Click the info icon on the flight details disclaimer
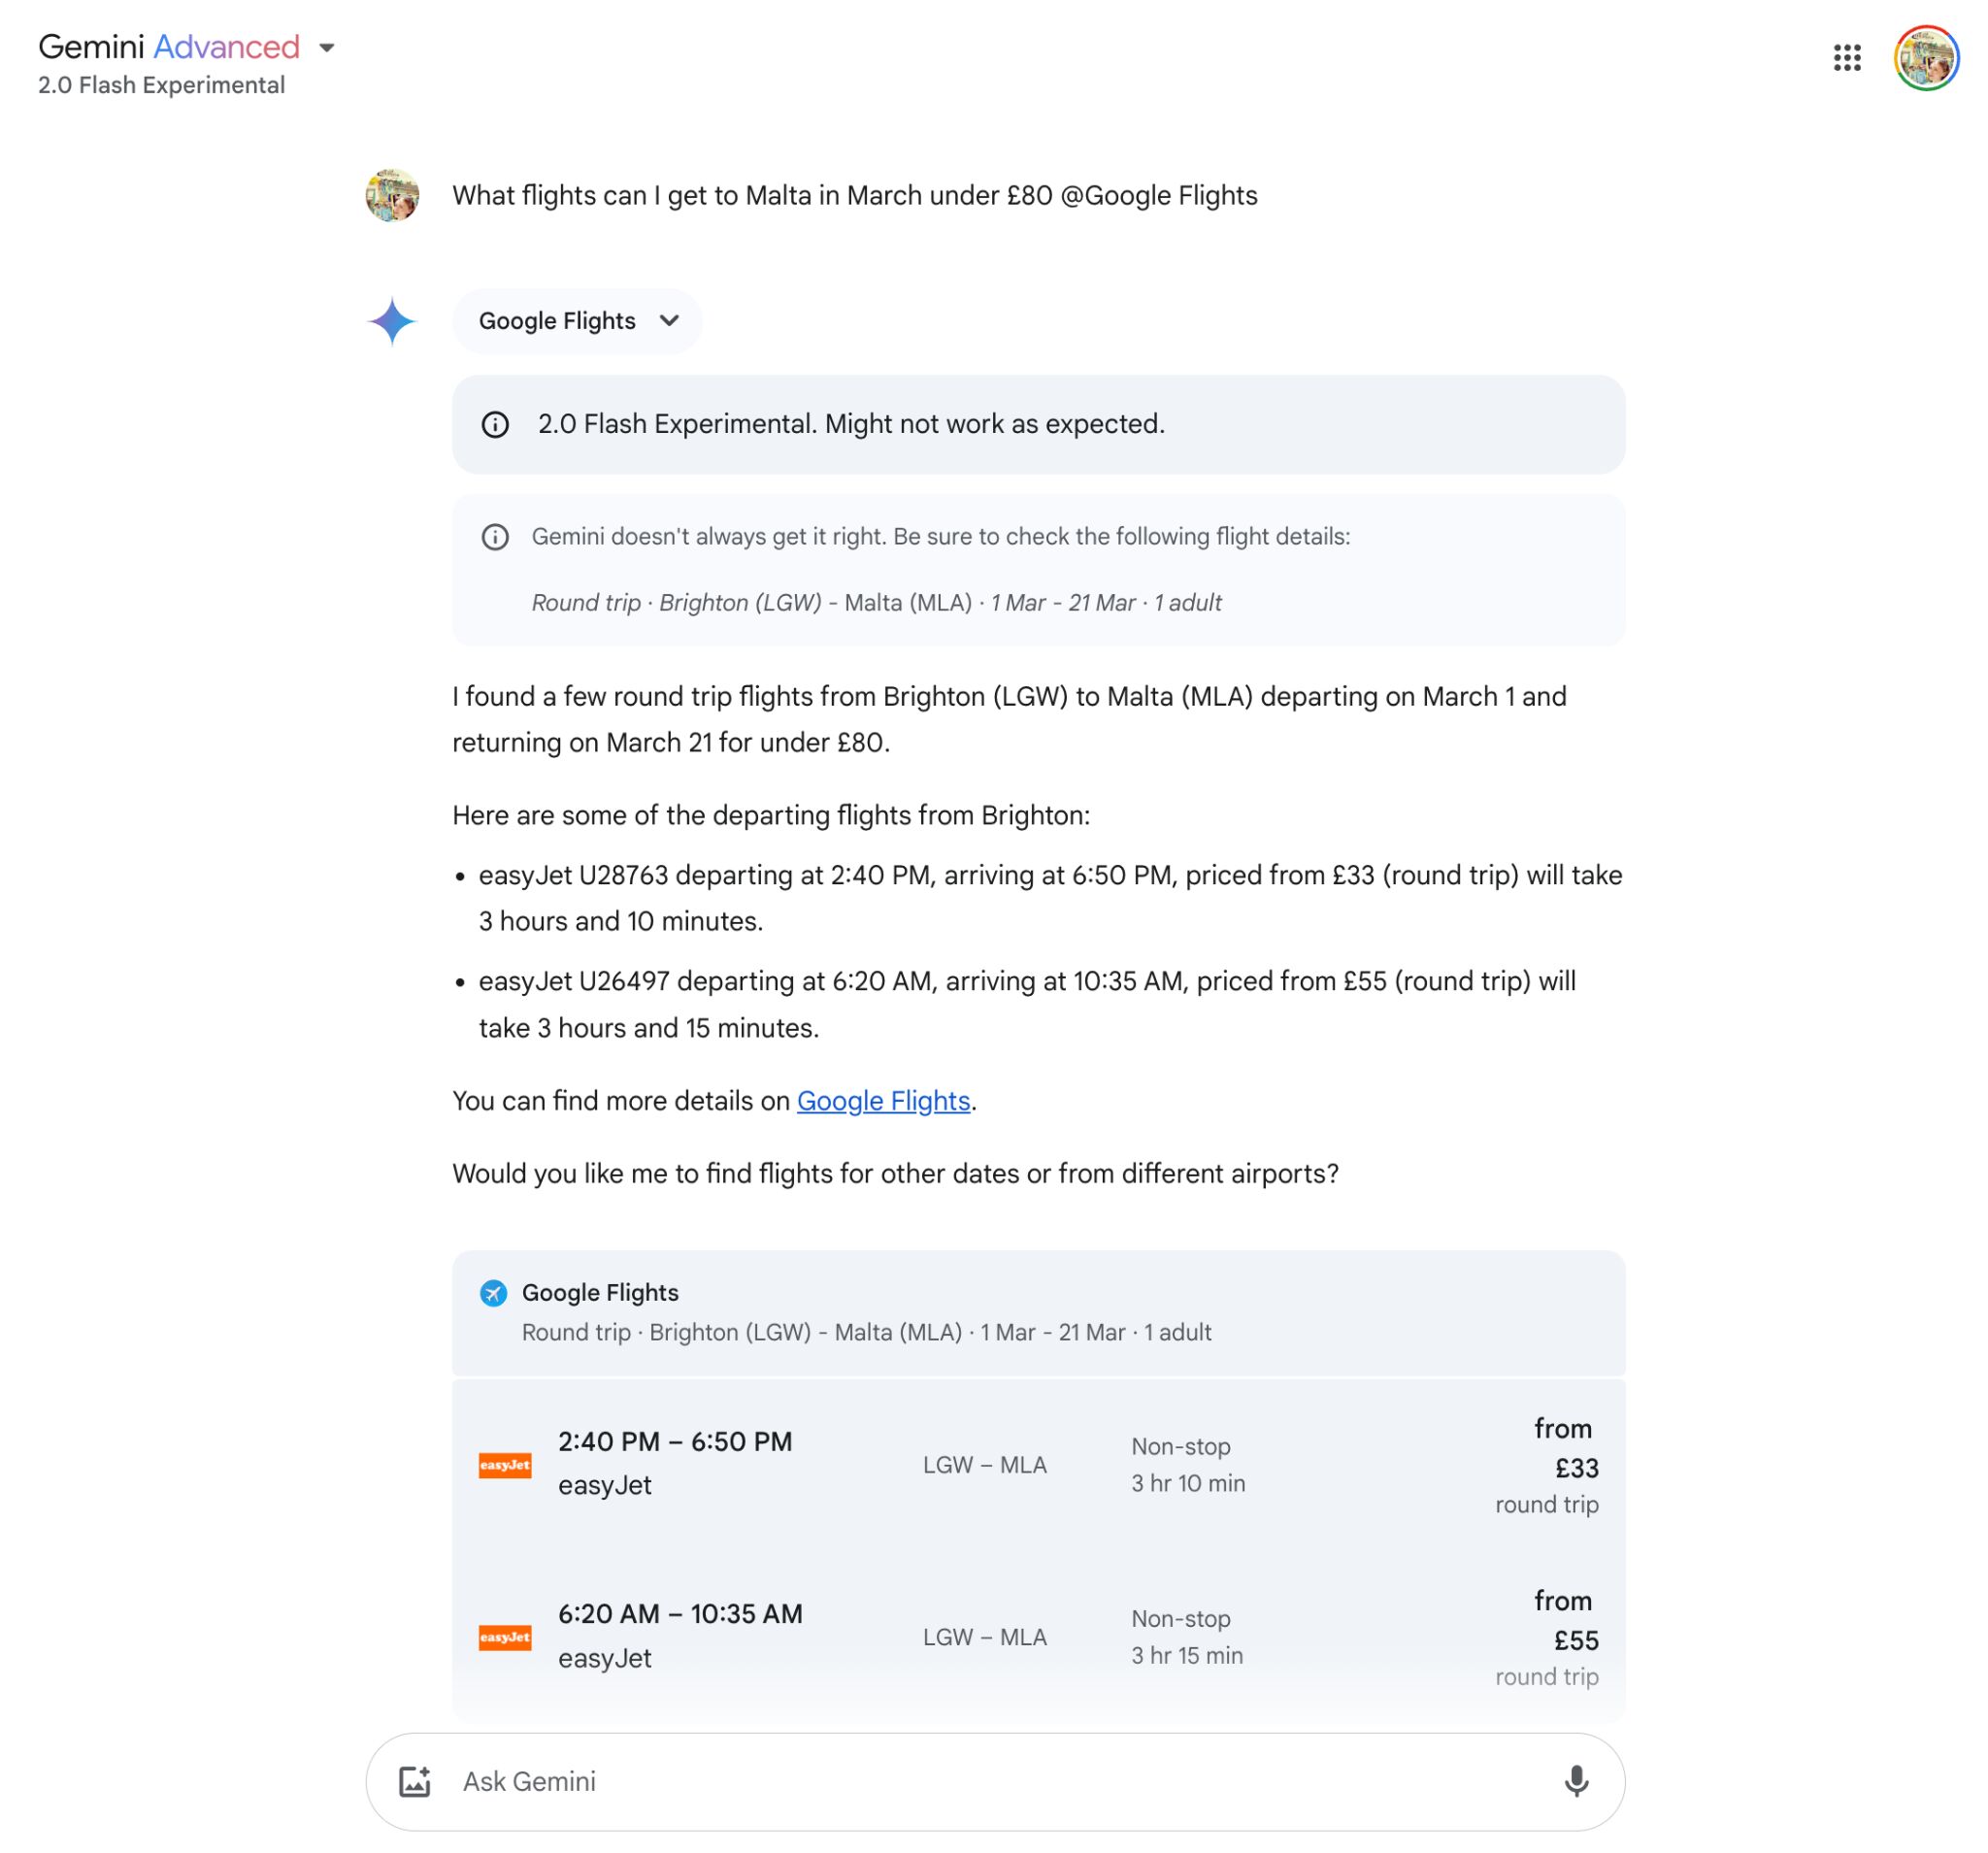 point(497,538)
